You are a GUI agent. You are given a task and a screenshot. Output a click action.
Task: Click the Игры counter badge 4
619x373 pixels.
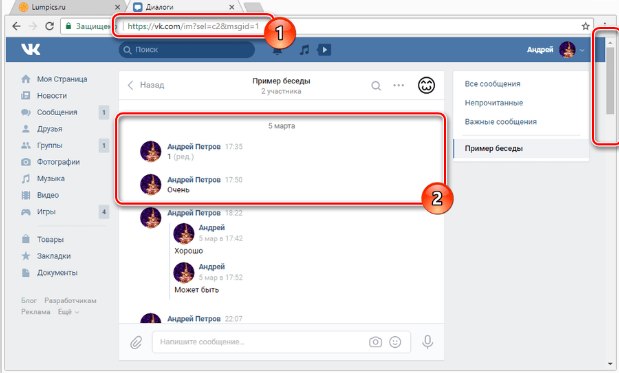(104, 212)
